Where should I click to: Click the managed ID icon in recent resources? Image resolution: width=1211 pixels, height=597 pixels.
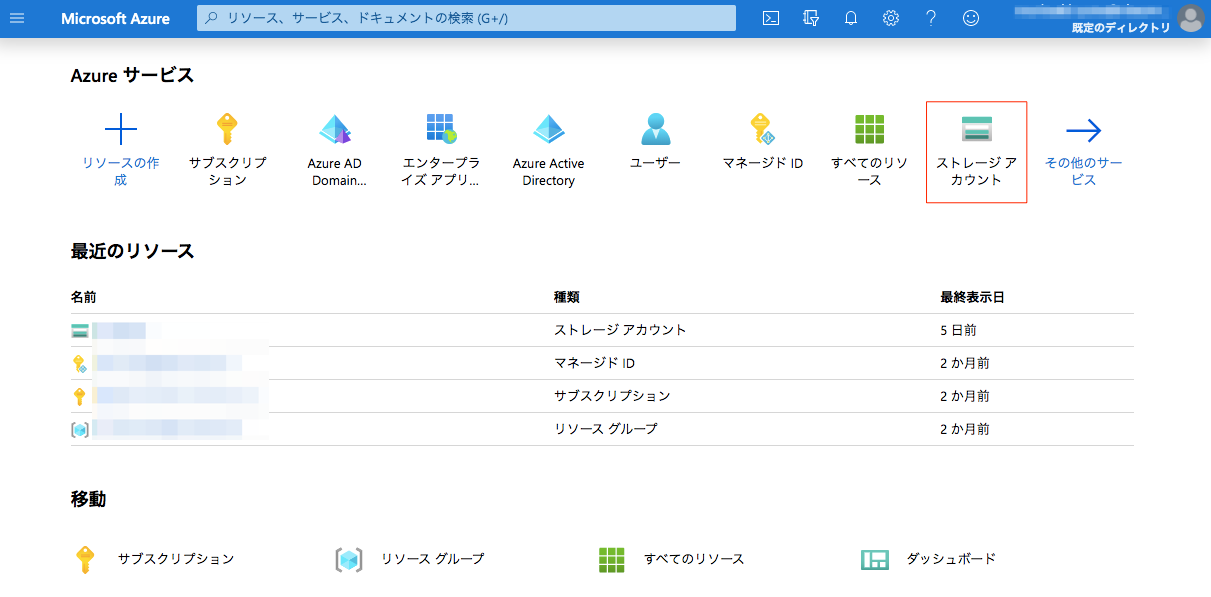tap(80, 364)
